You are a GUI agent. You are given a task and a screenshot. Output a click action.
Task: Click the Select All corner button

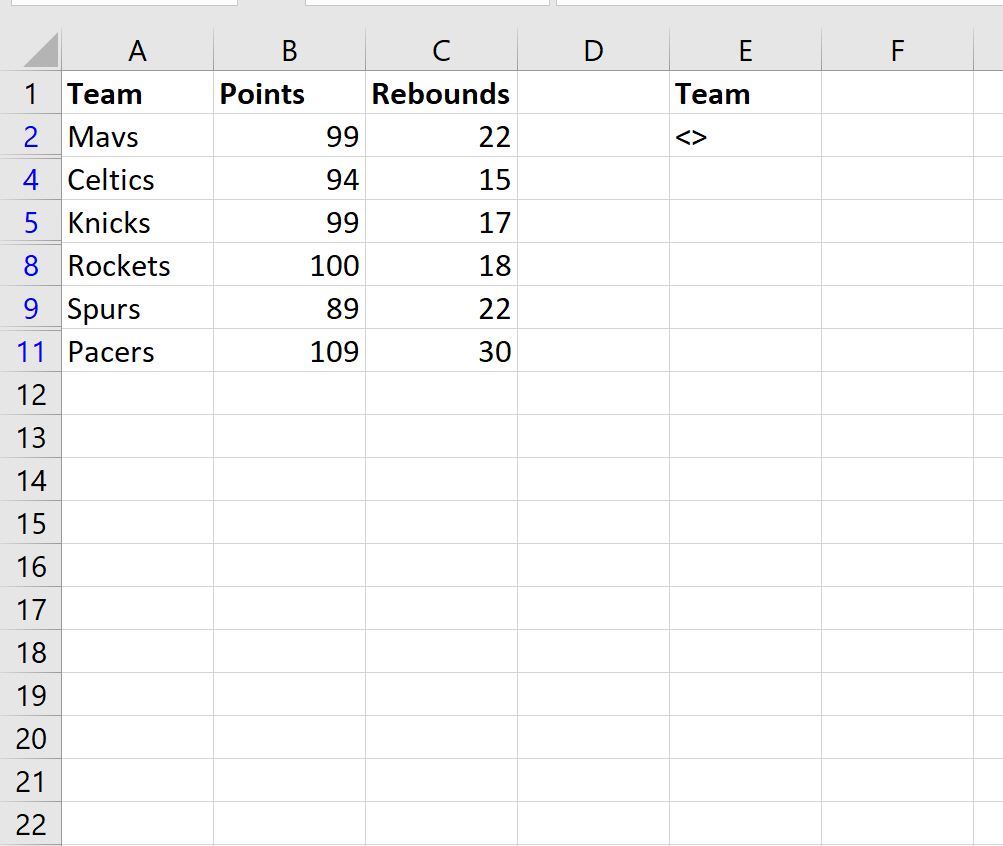pyautogui.click(x=32, y=50)
